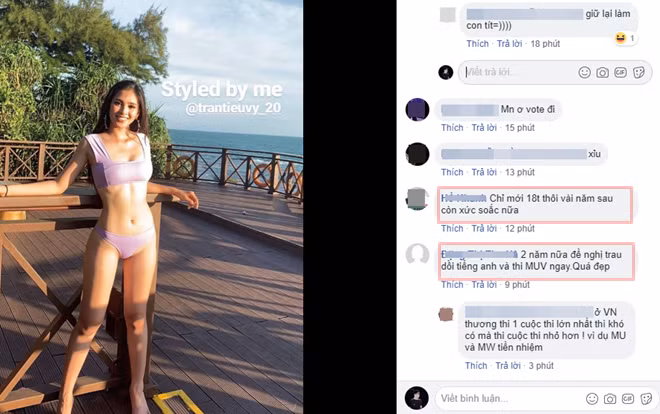The image size is (660, 414).
Task: Open emoji picker in bottom comment box
Action: [x=592, y=398]
